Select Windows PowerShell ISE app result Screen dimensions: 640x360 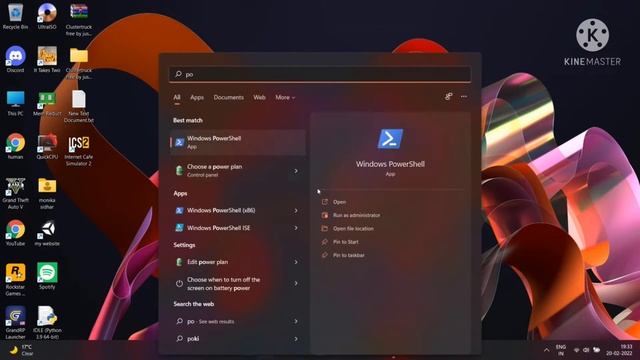(238, 228)
